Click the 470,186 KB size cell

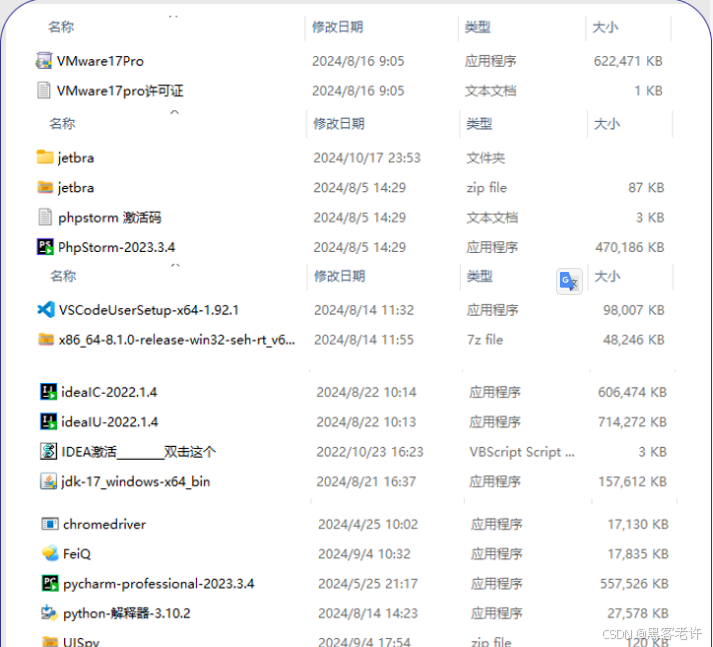coord(630,247)
